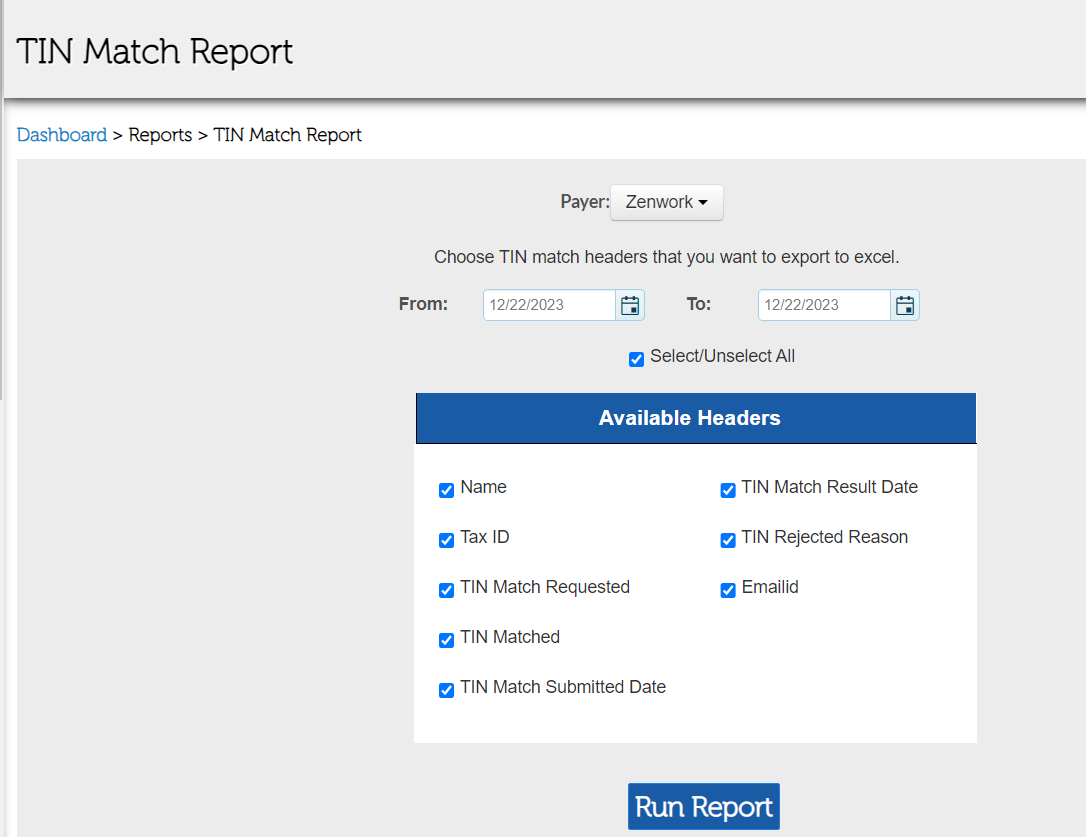Uncheck the Name header checkbox
This screenshot has width=1086, height=837.
(x=447, y=490)
